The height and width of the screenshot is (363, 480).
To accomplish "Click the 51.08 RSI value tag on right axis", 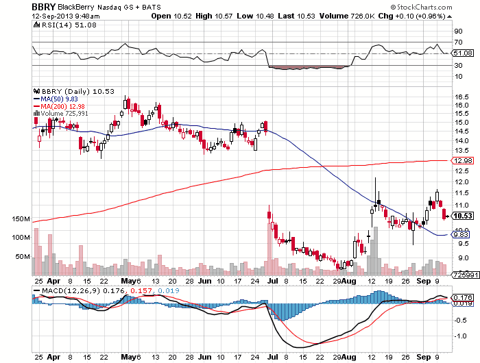I will (x=462, y=53).
